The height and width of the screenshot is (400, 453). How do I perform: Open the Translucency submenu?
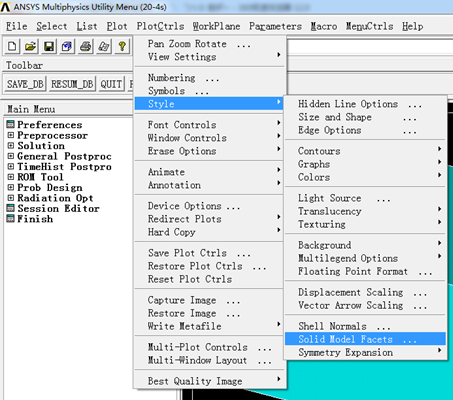pos(365,211)
